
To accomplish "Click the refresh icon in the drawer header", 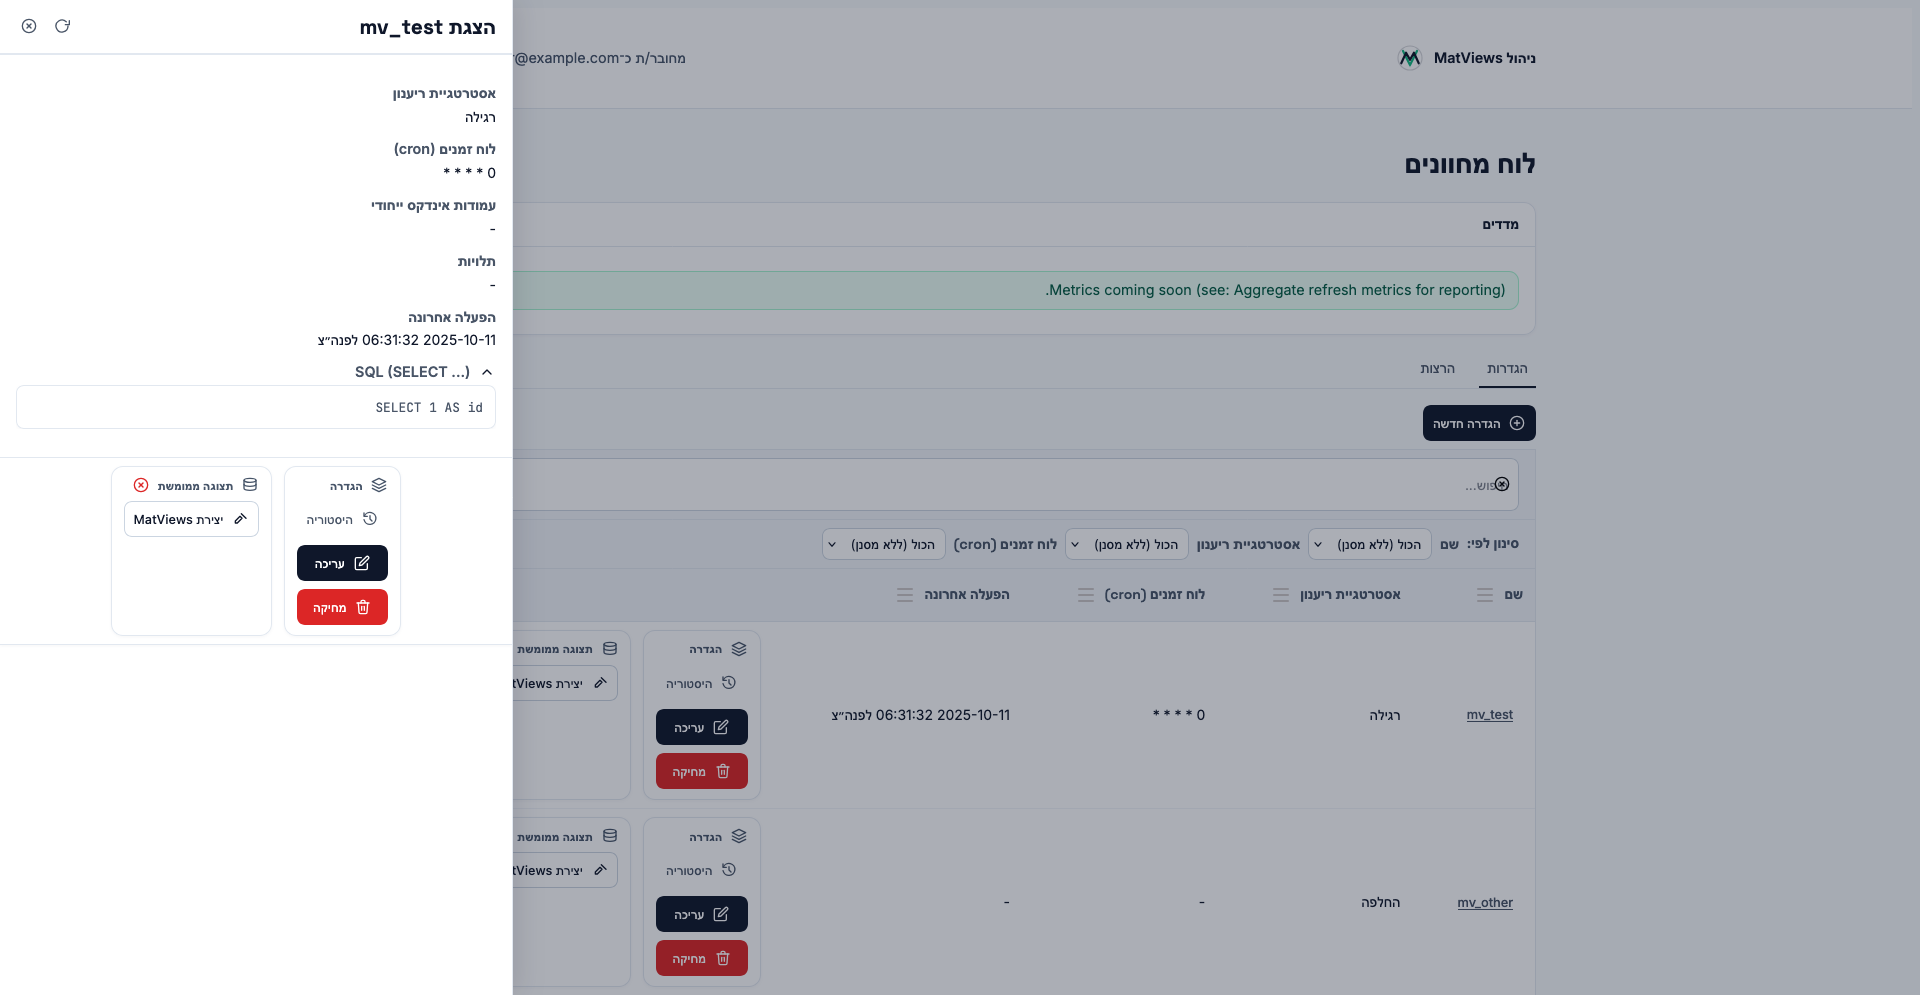I will [62, 26].
